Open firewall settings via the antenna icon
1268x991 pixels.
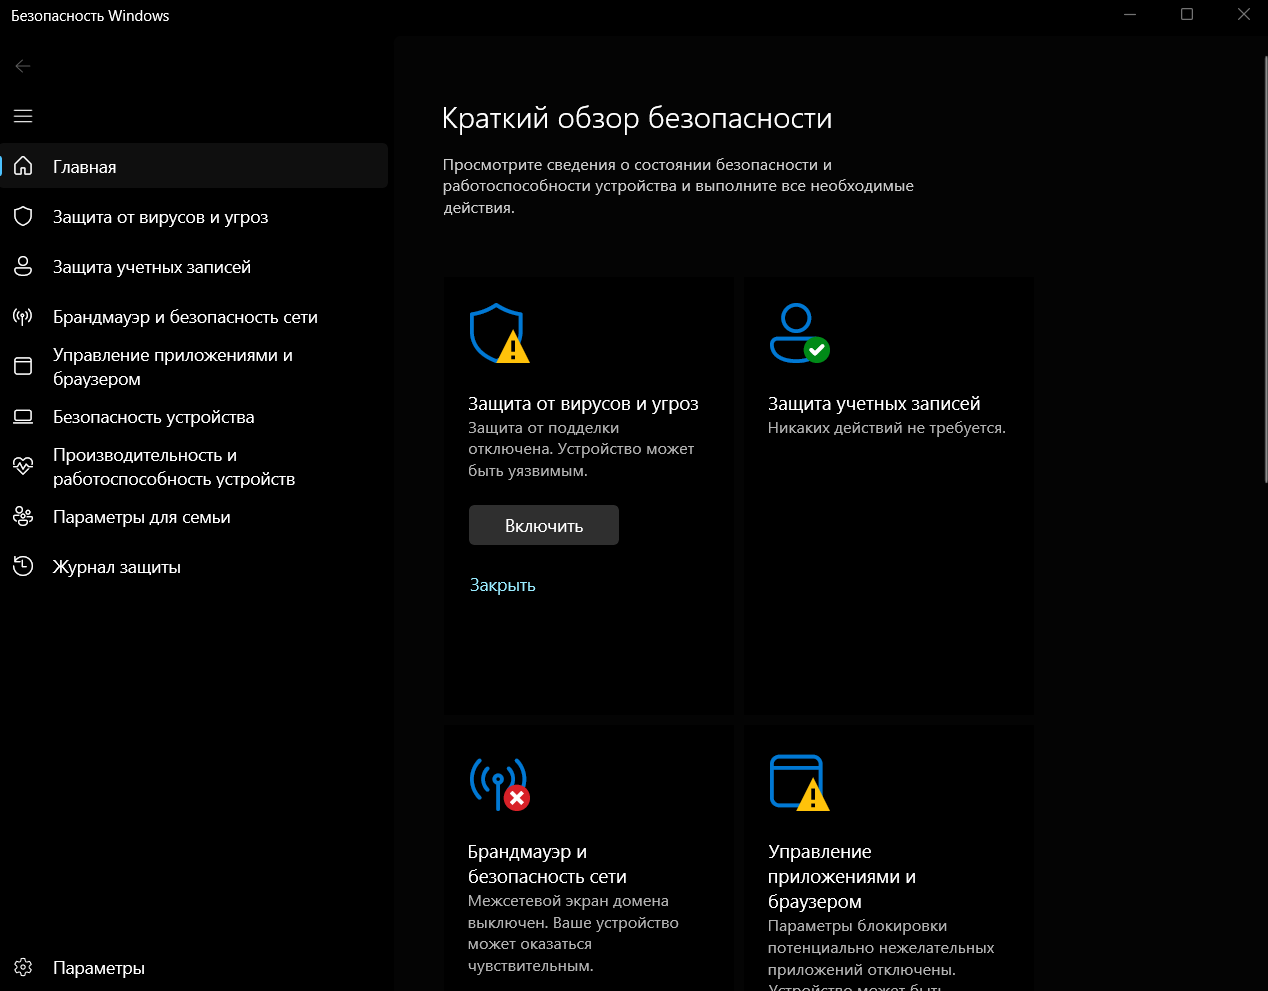click(x=22, y=316)
